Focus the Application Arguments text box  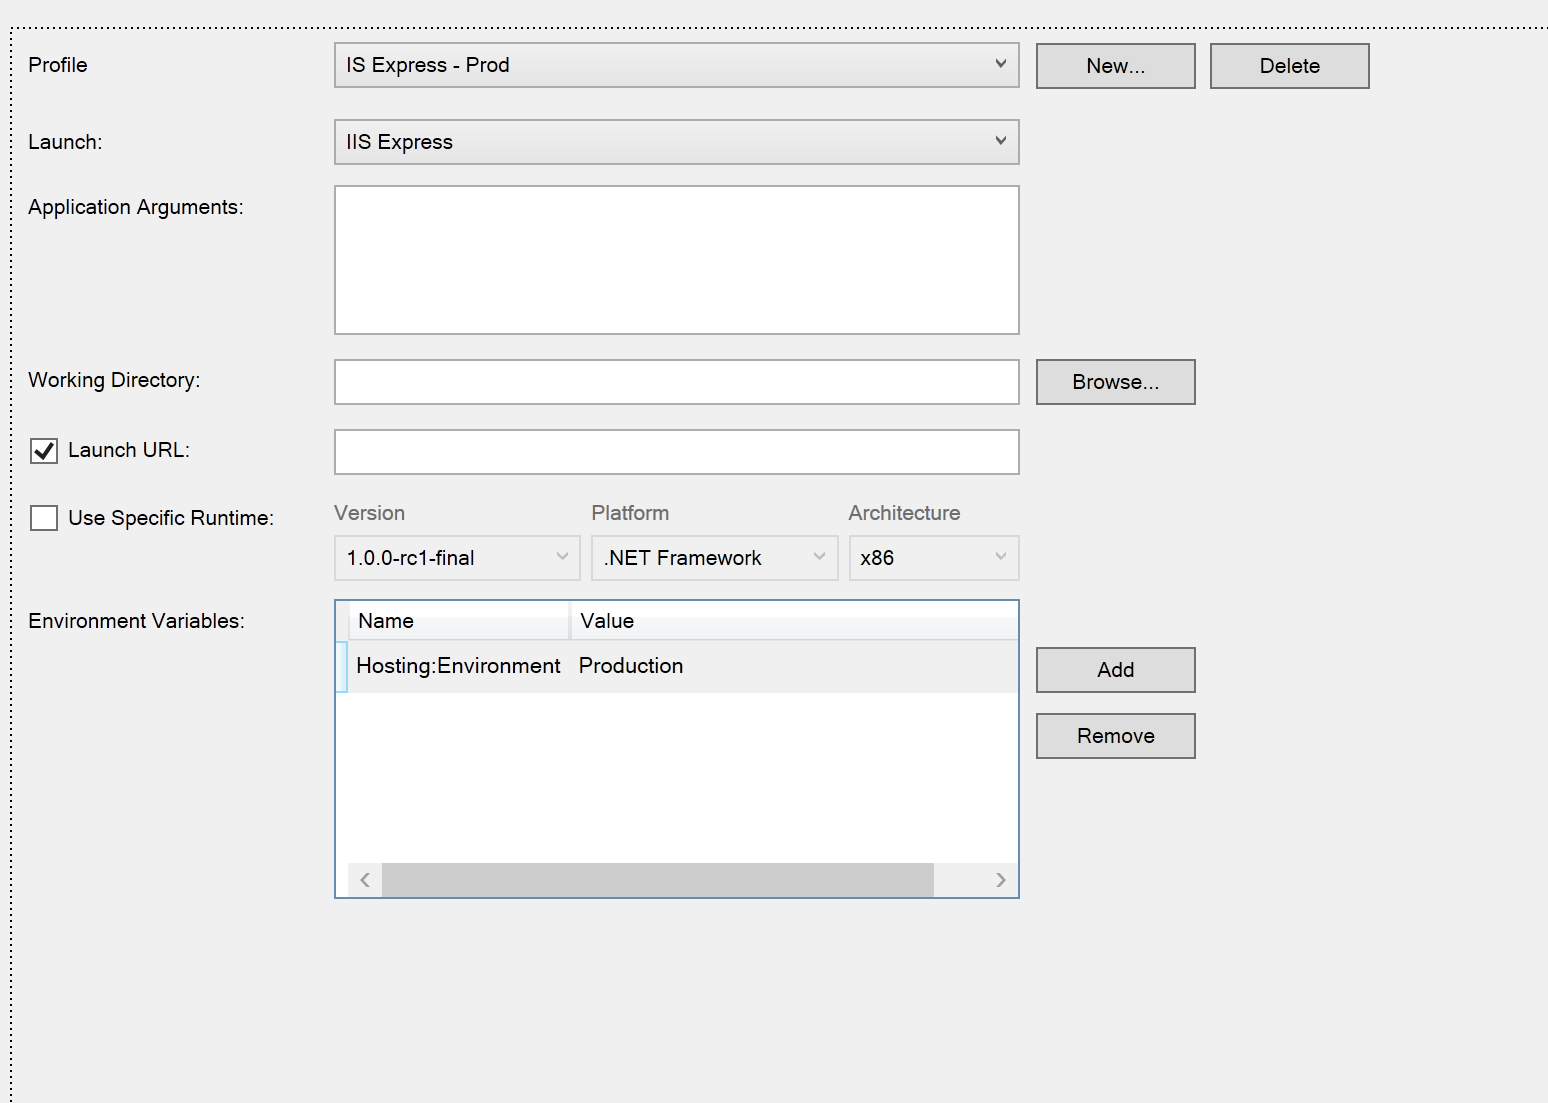point(677,260)
